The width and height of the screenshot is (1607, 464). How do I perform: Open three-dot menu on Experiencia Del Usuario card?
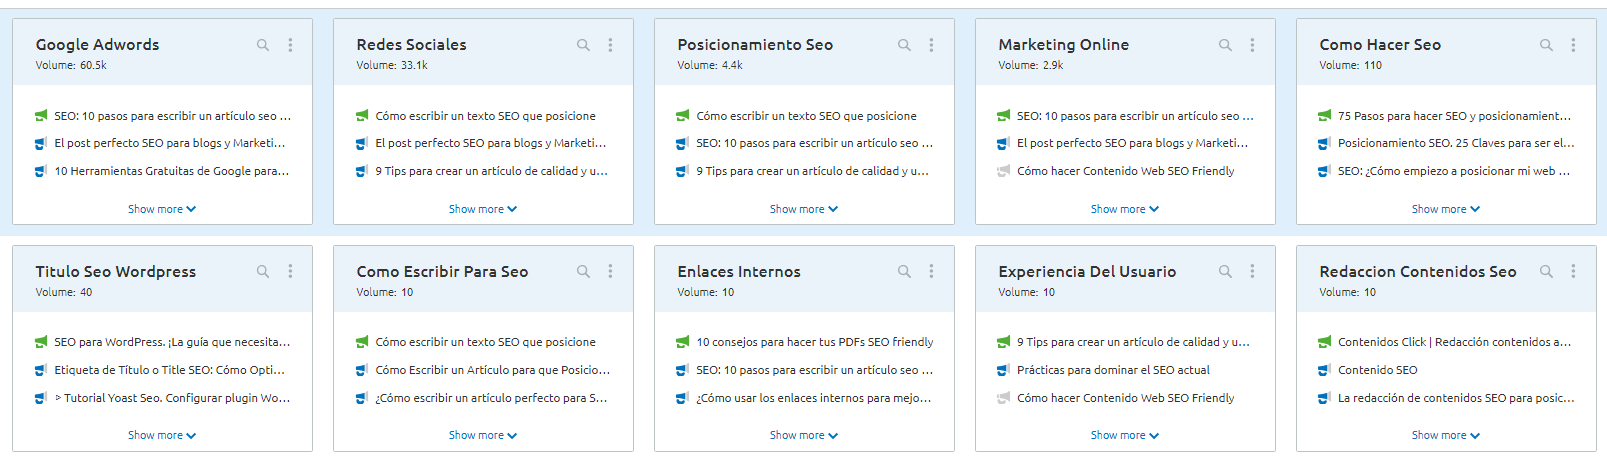(x=1253, y=272)
